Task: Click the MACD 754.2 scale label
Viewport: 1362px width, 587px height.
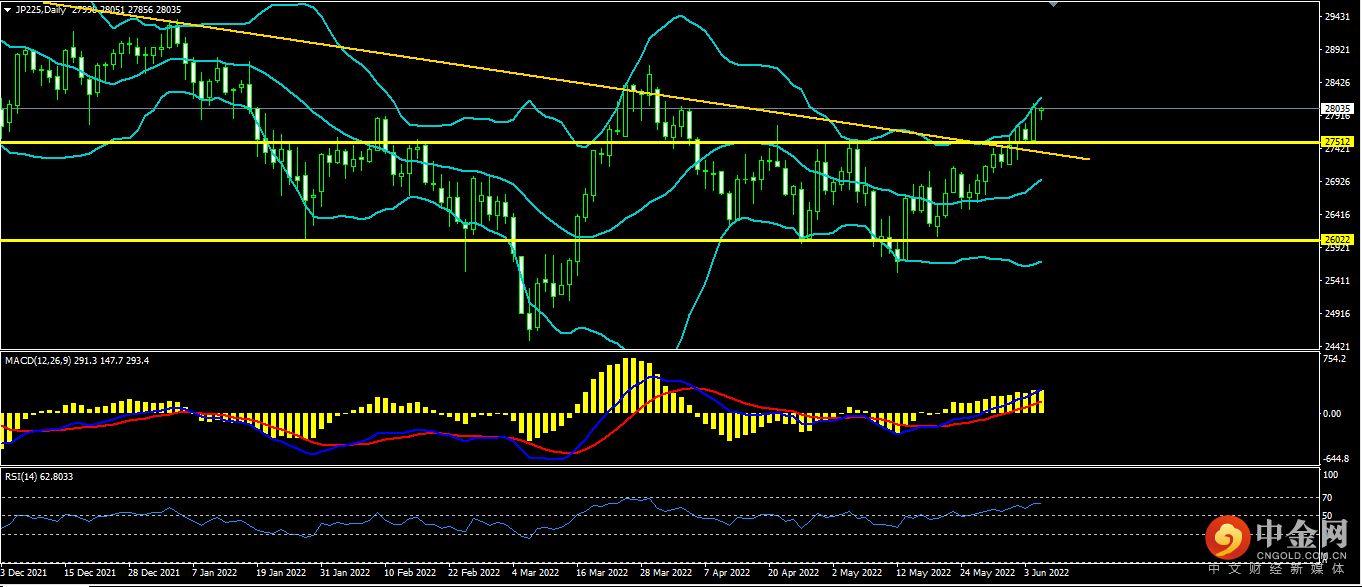Action: tap(1334, 358)
